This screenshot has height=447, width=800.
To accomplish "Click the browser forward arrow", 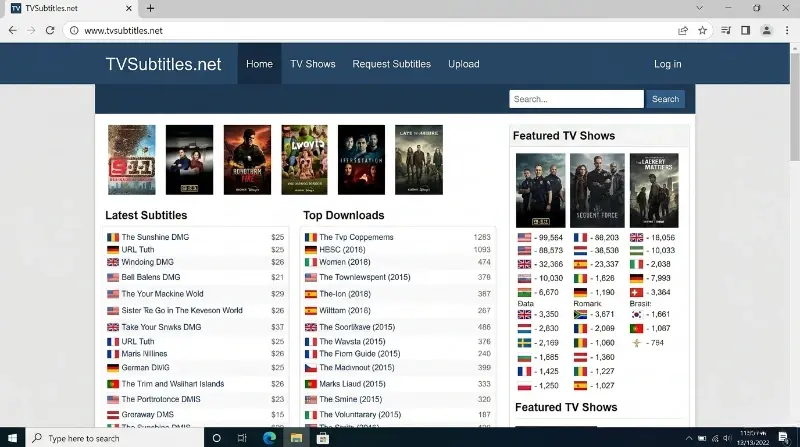I will click(31, 31).
